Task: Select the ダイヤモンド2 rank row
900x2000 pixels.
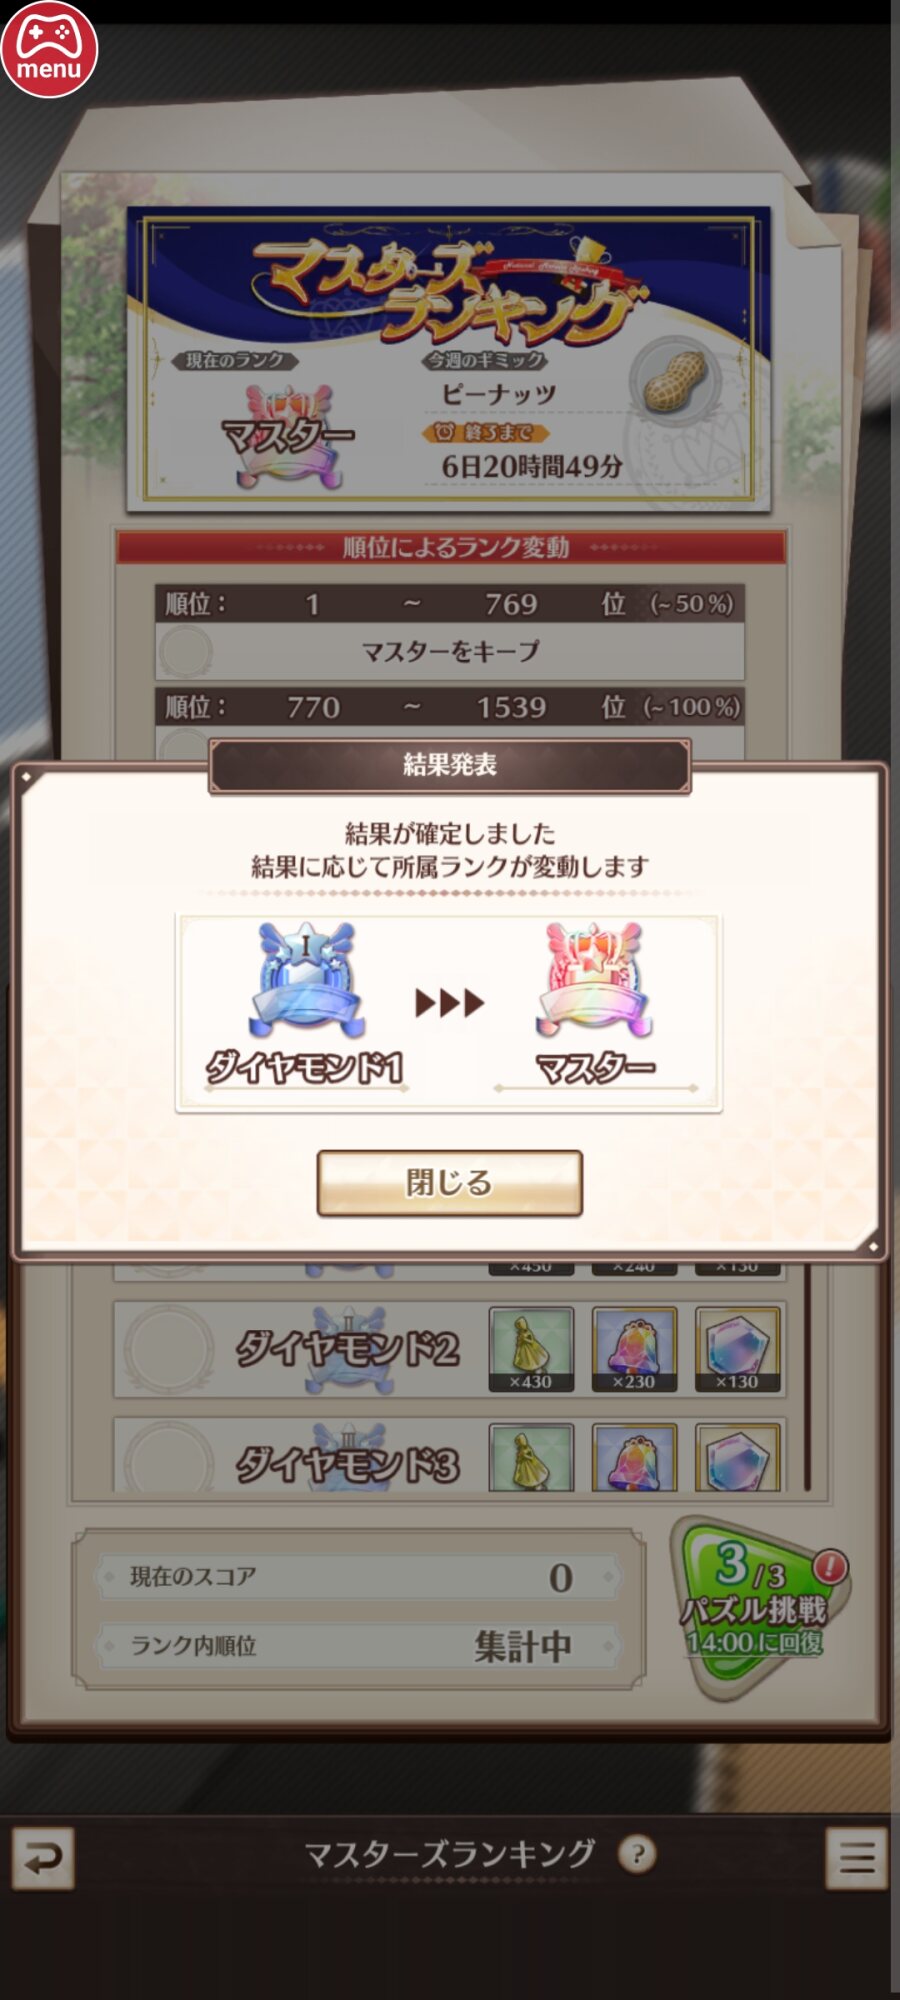Action: tap(449, 1349)
